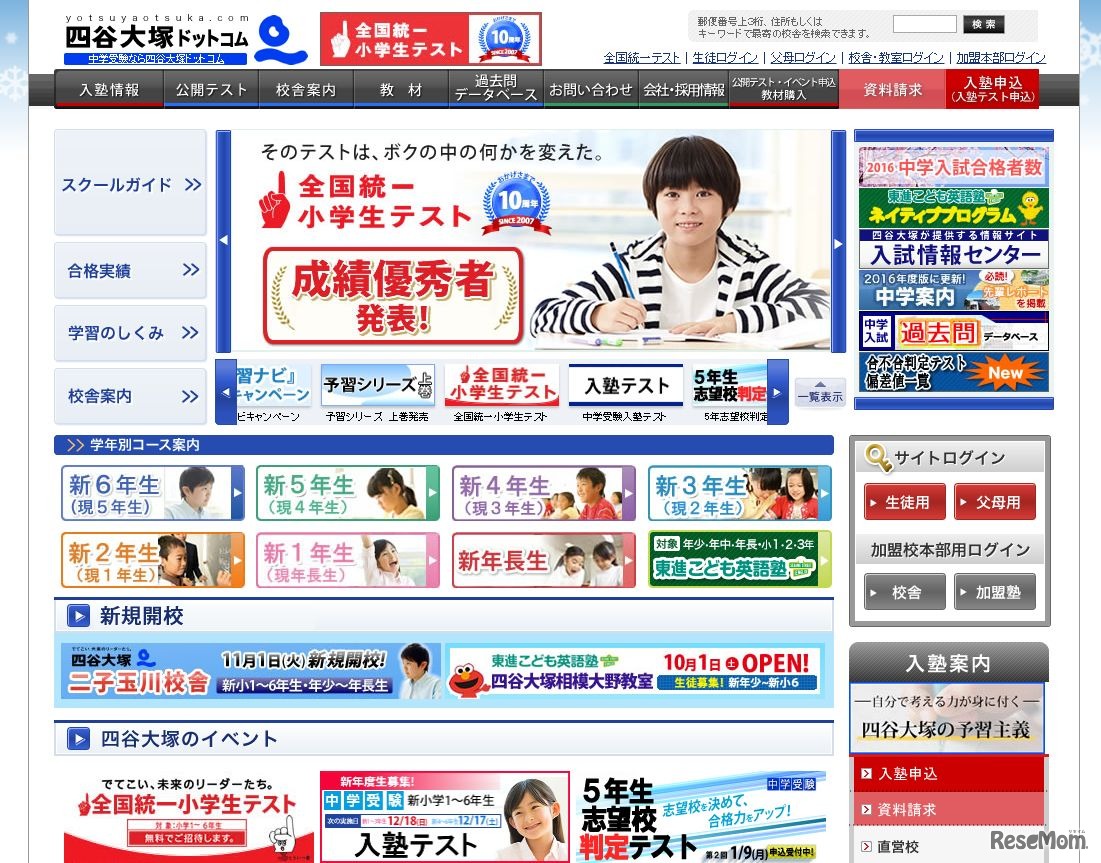The height and width of the screenshot is (863, 1101).
Task: Open the 新2年生 course card
Action: pyautogui.click(x=152, y=560)
